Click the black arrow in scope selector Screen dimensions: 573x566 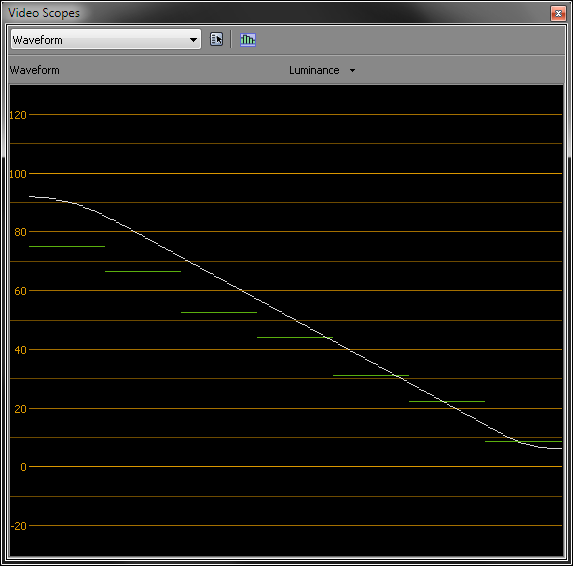click(193, 40)
